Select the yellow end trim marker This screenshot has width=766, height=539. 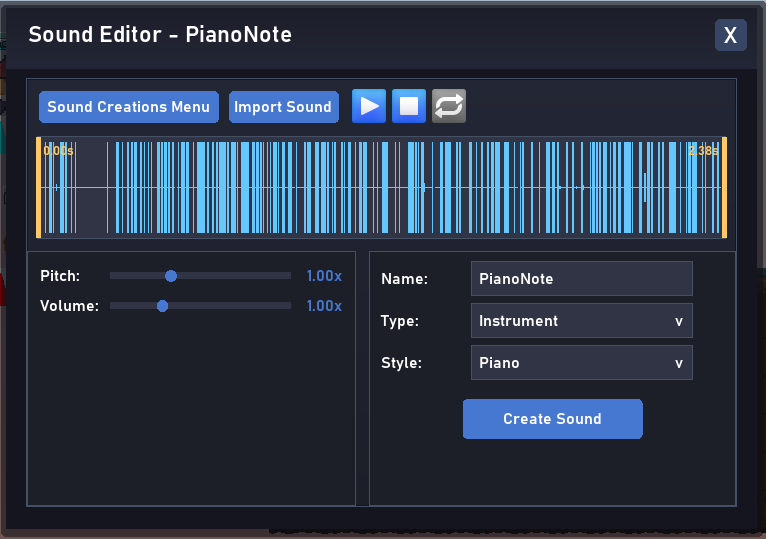click(x=723, y=188)
